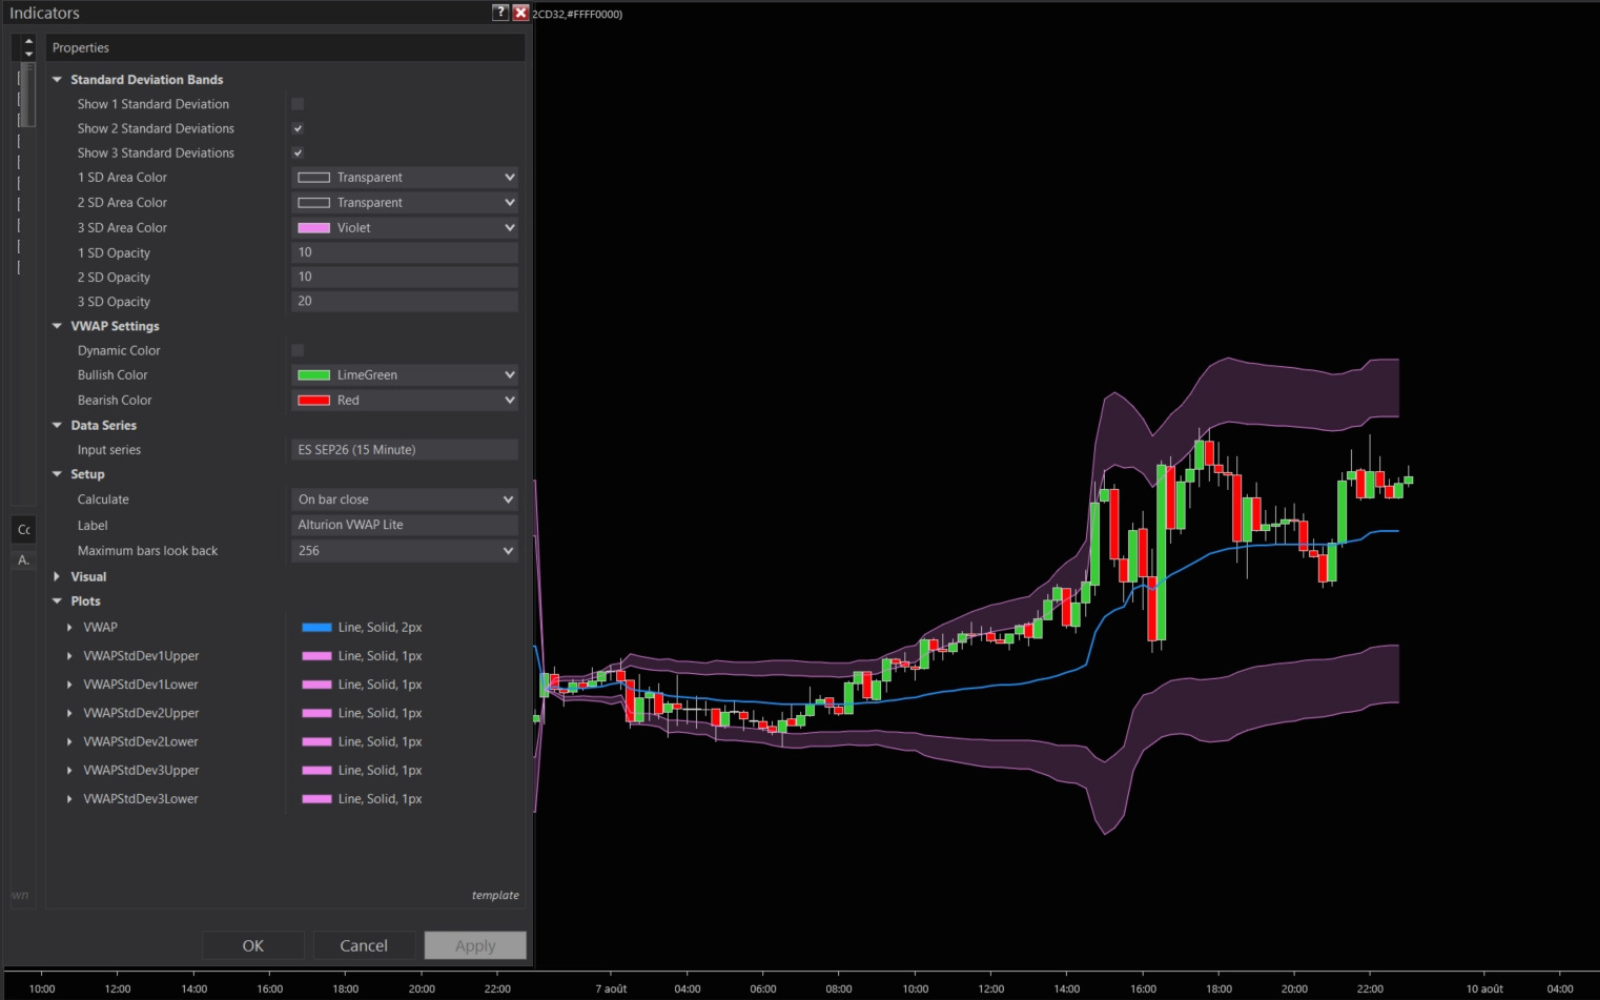Click the Apply button
This screenshot has height=1000, width=1600.
tap(475, 945)
